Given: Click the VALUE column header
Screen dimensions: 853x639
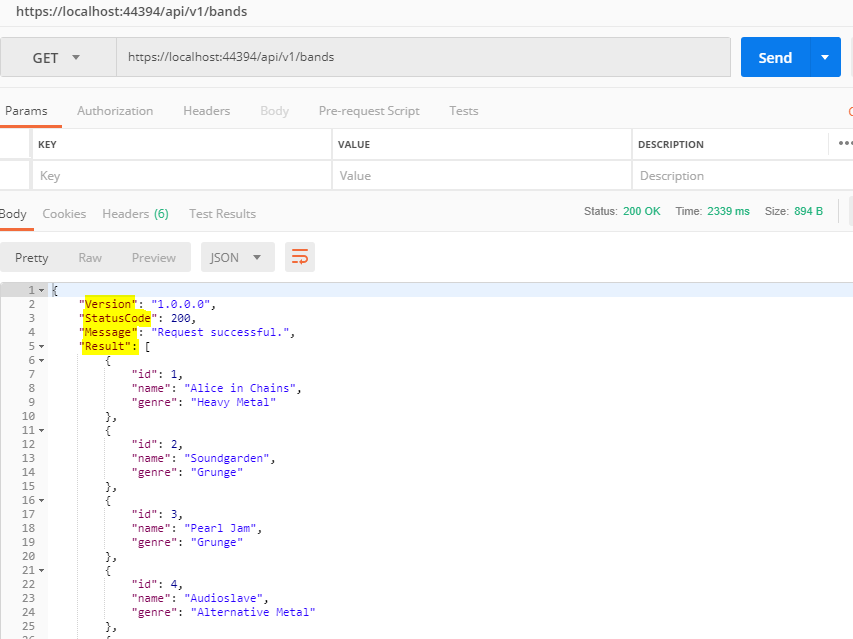Looking at the screenshot, I should (354, 145).
